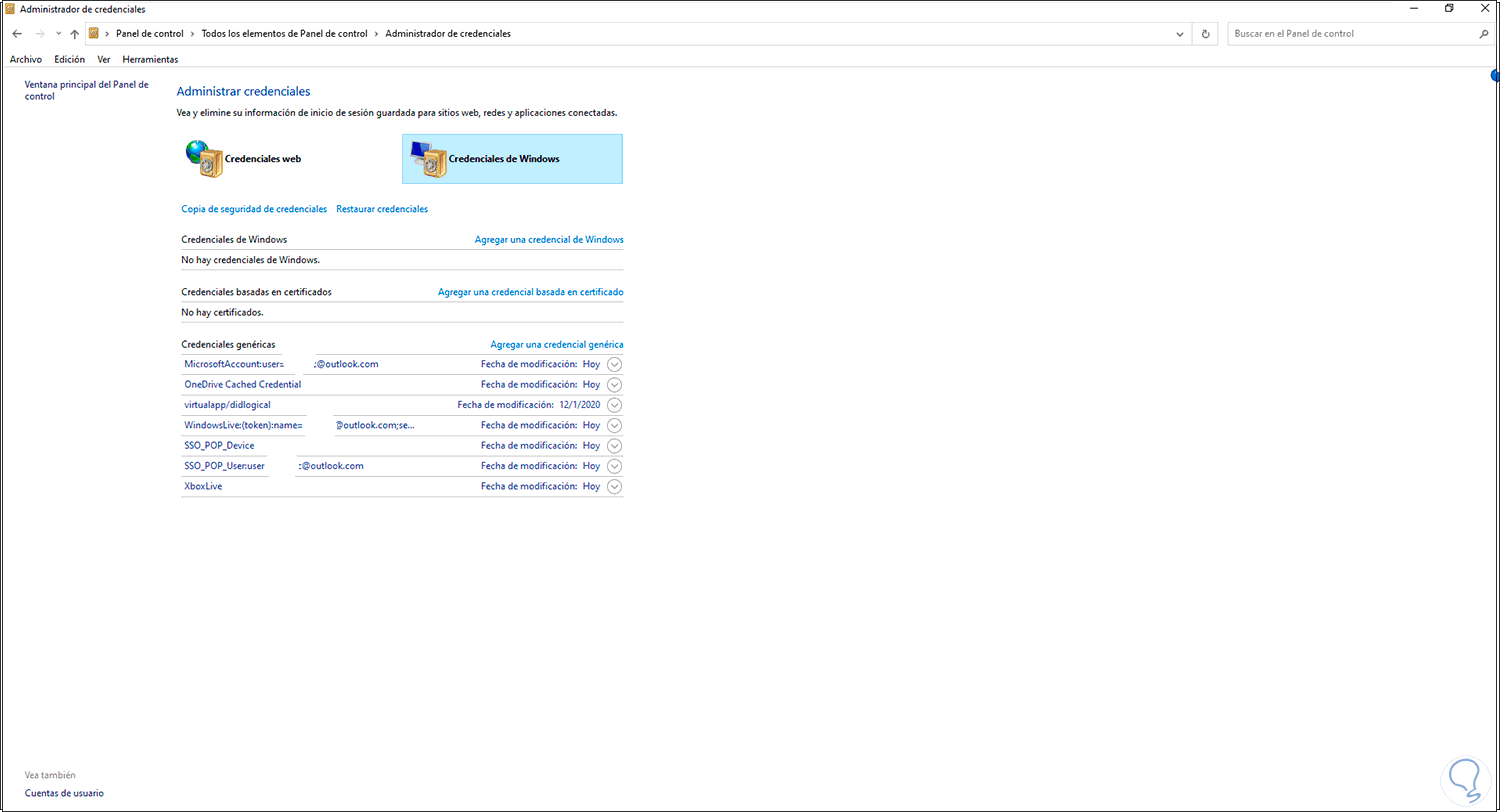Click Agregar una credencial genérica
The height and width of the screenshot is (812, 1500).
click(x=557, y=344)
